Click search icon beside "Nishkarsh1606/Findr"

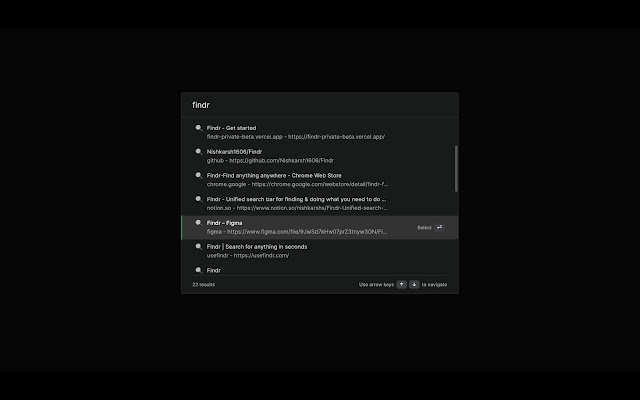pyautogui.click(x=198, y=152)
